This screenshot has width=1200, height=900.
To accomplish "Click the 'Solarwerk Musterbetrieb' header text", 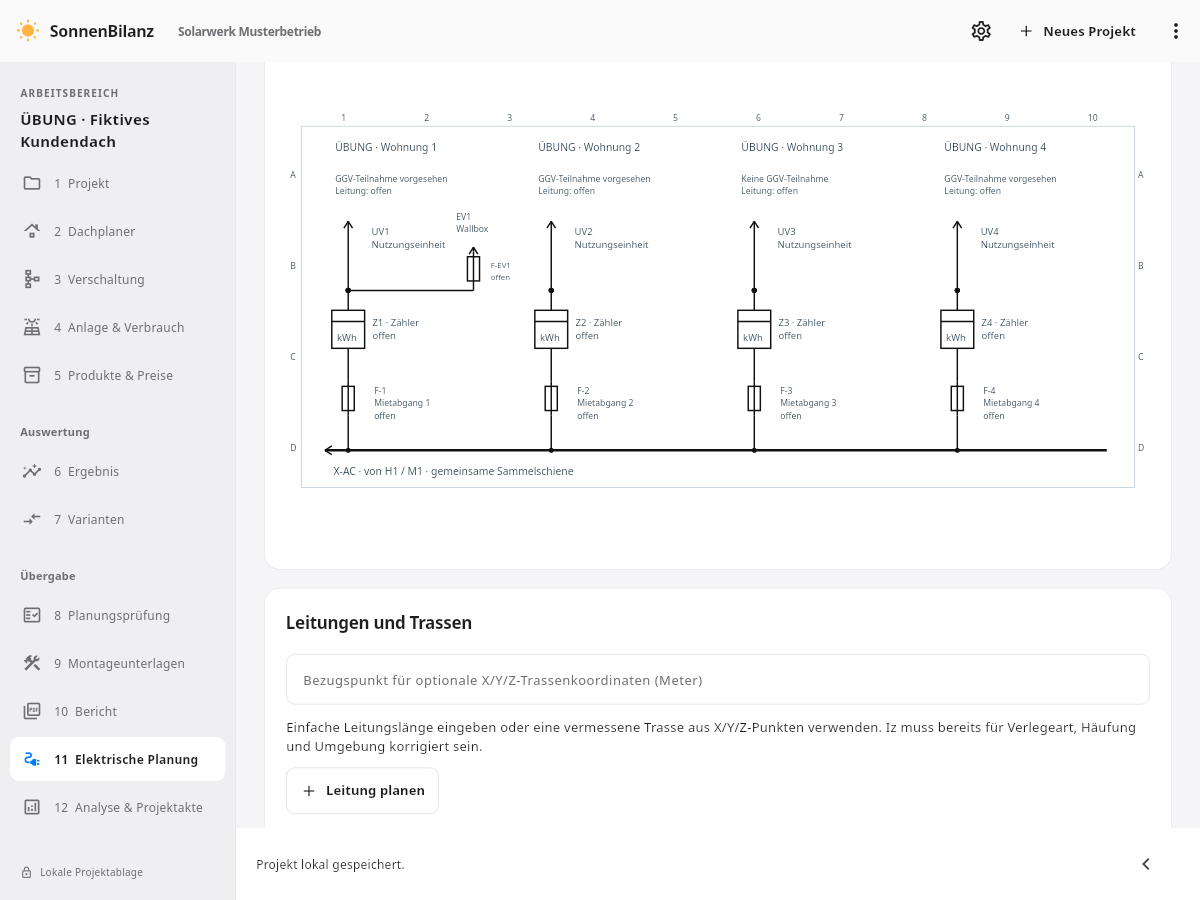I will pos(249,31).
